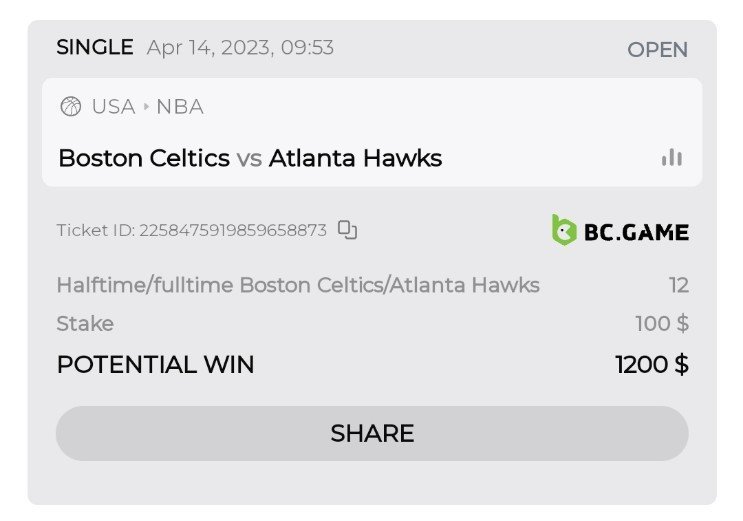Image resolution: width=743 pixels, height=521 pixels.
Task: Click the POTENTIAL WIN label
Action: [155, 365]
